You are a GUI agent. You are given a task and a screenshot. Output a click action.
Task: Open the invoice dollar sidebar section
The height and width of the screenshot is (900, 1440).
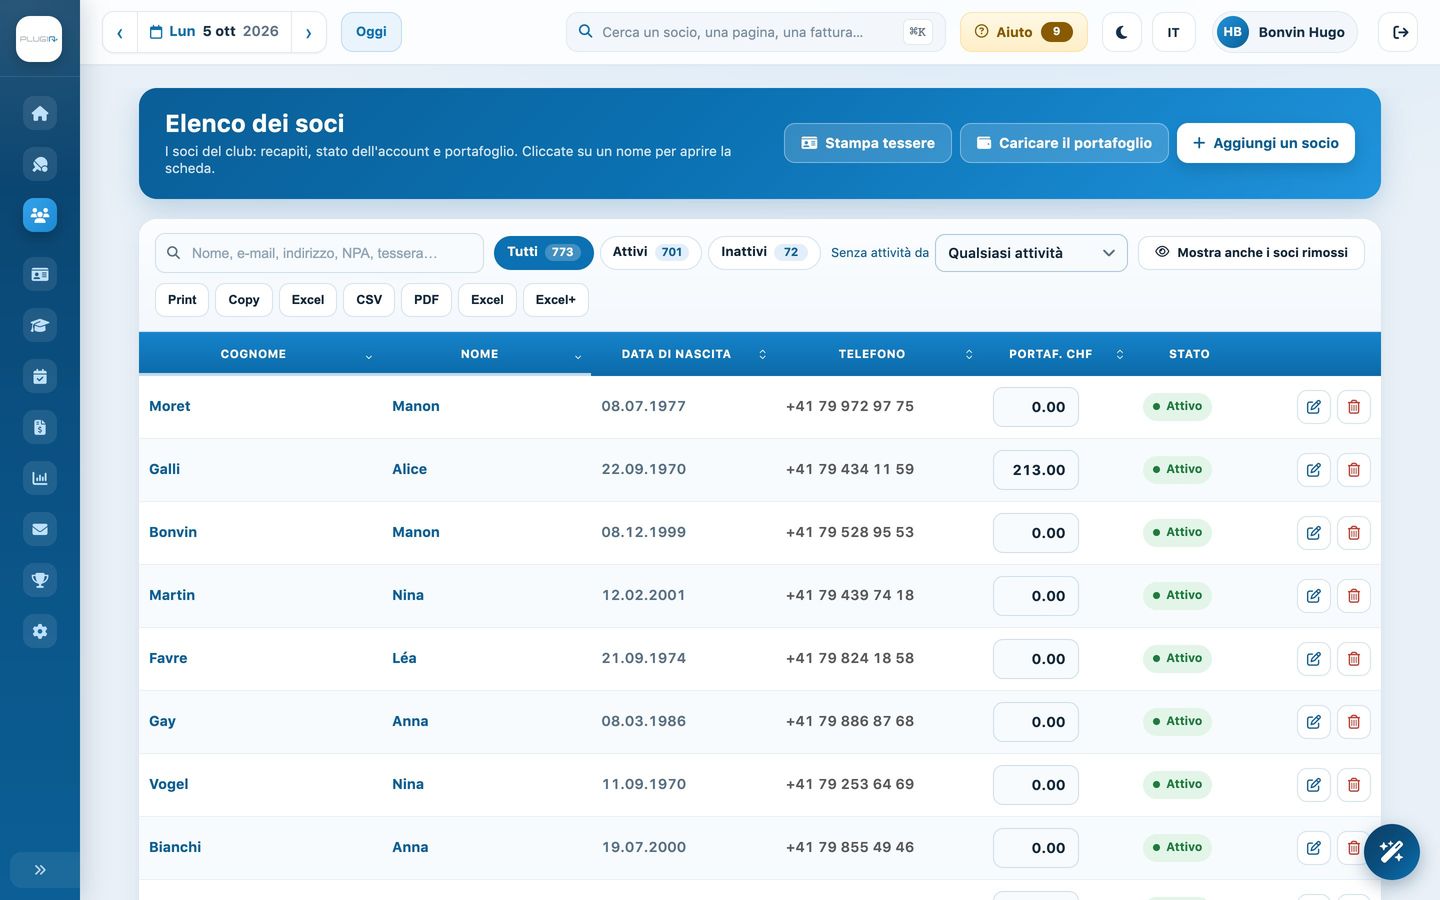(40, 427)
